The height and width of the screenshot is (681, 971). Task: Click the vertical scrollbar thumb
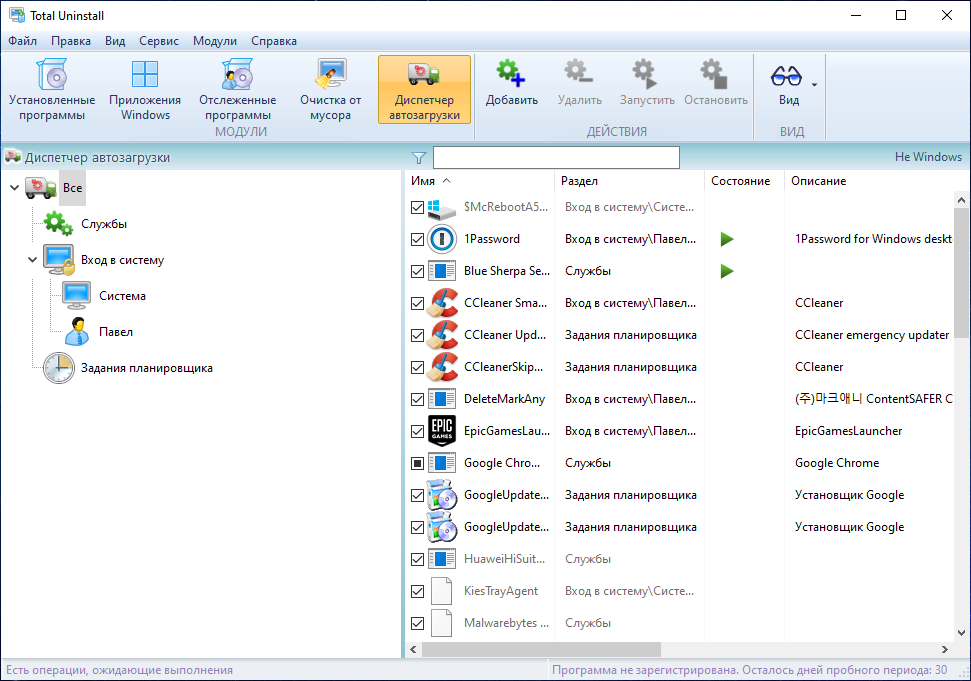coord(961,272)
